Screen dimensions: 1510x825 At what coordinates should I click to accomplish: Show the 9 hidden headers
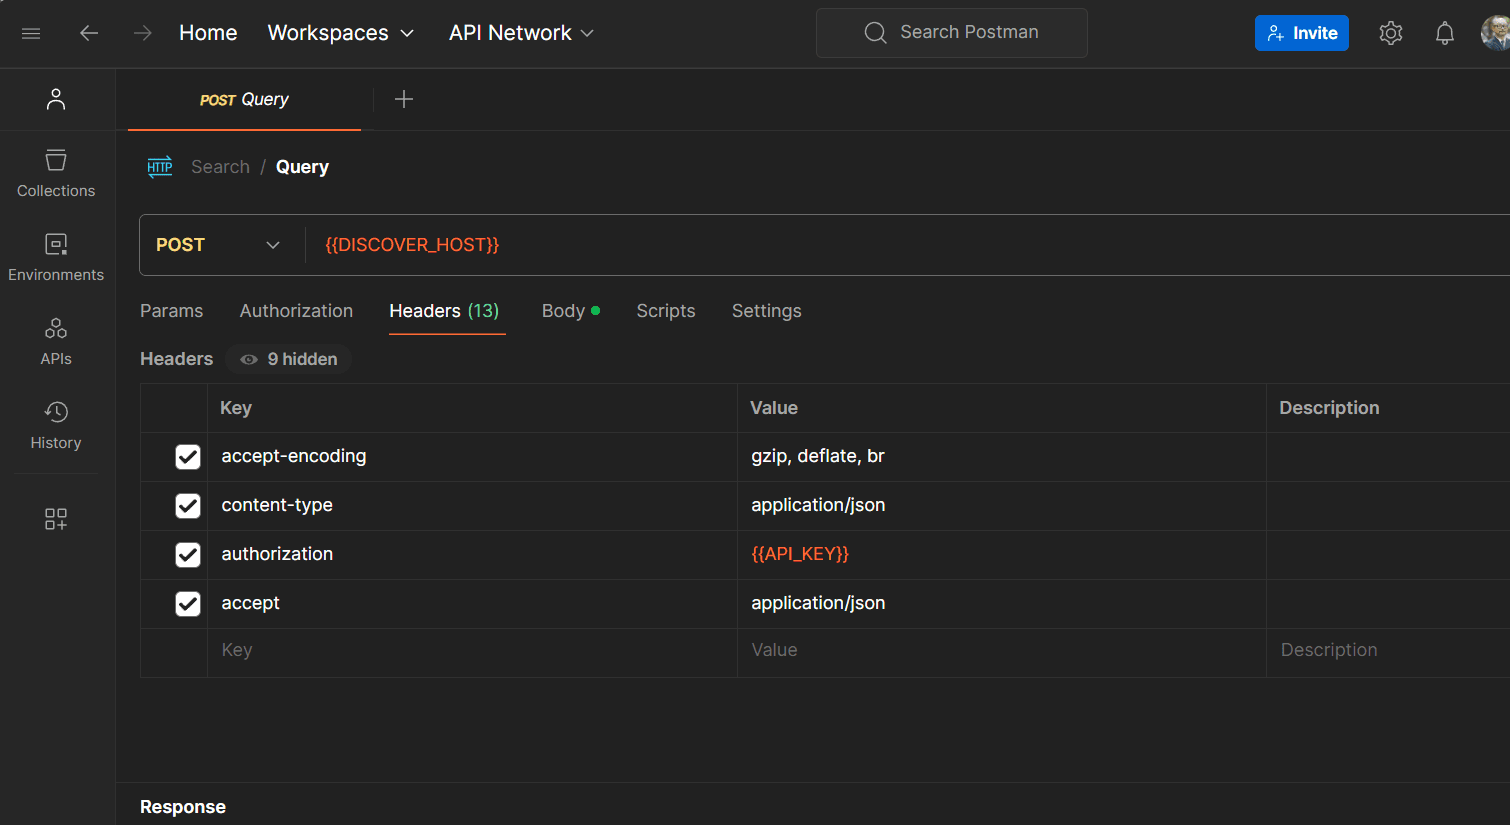click(x=289, y=359)
